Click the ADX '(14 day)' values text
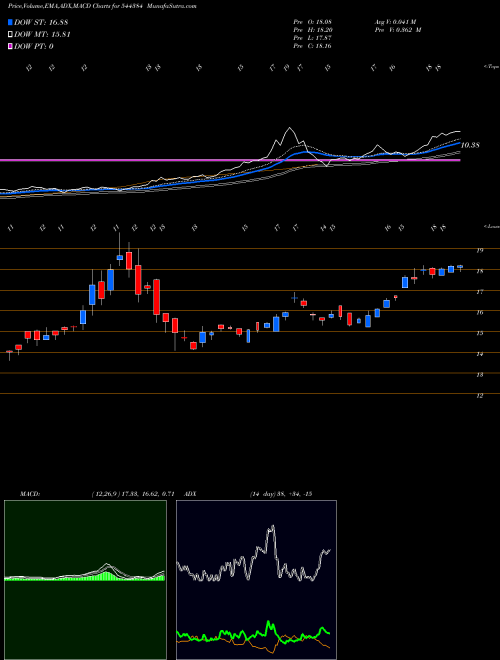Screen dimensions: 500x660 click(280, 494)
